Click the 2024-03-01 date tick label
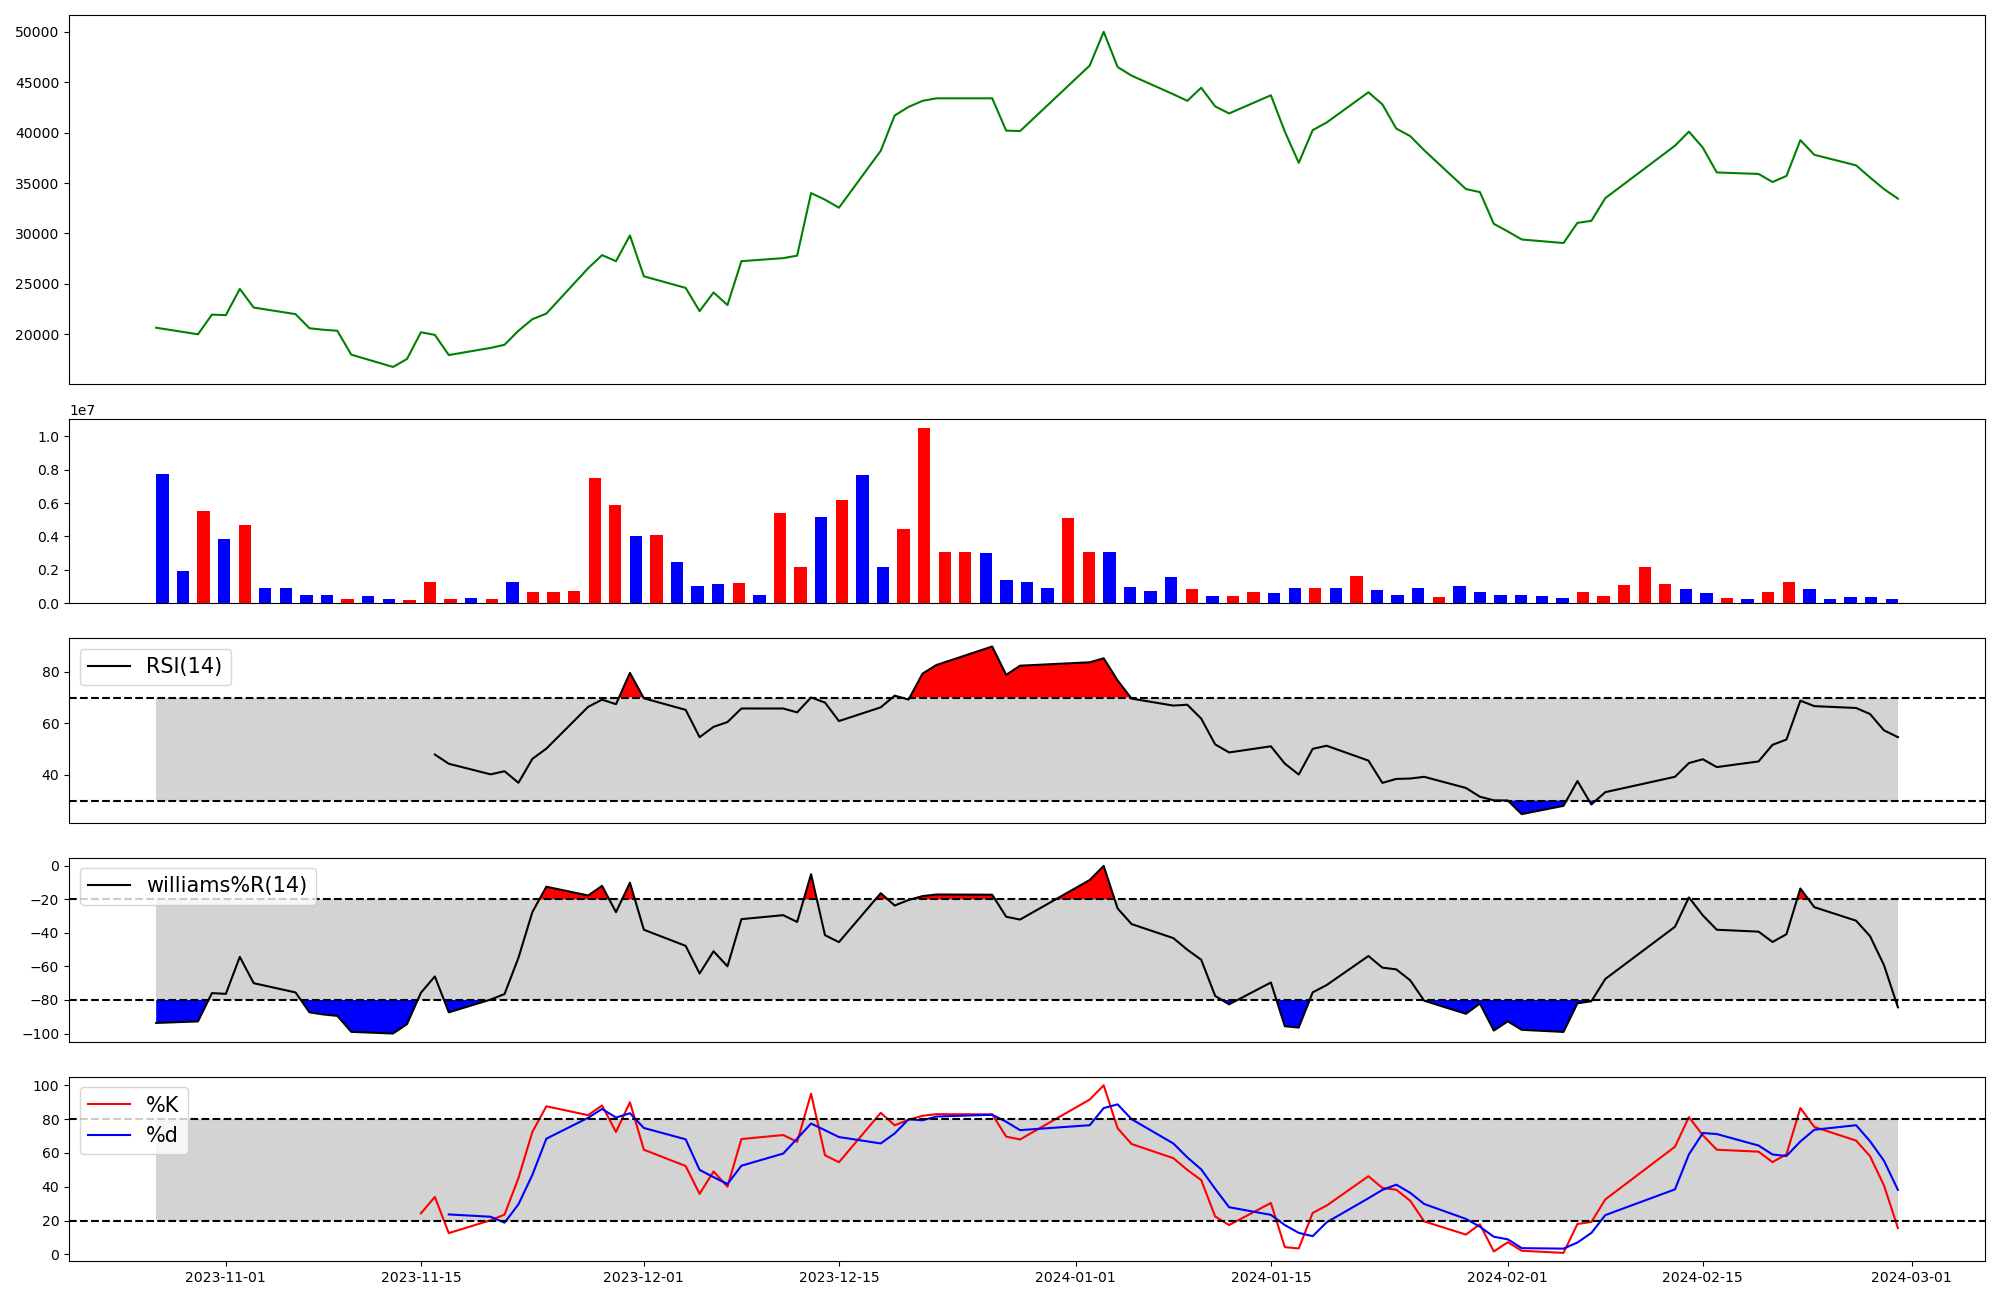The width and height of the screenshot is (2000, 1300). pos(1911,1277)
